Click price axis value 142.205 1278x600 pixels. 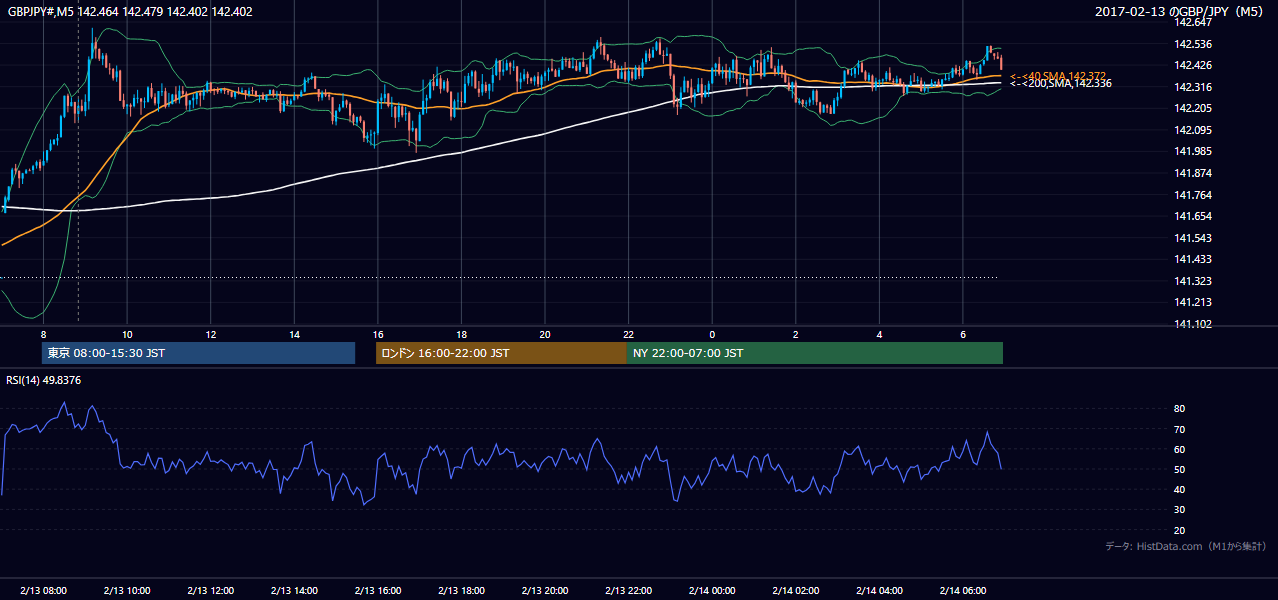point(1193,108)
